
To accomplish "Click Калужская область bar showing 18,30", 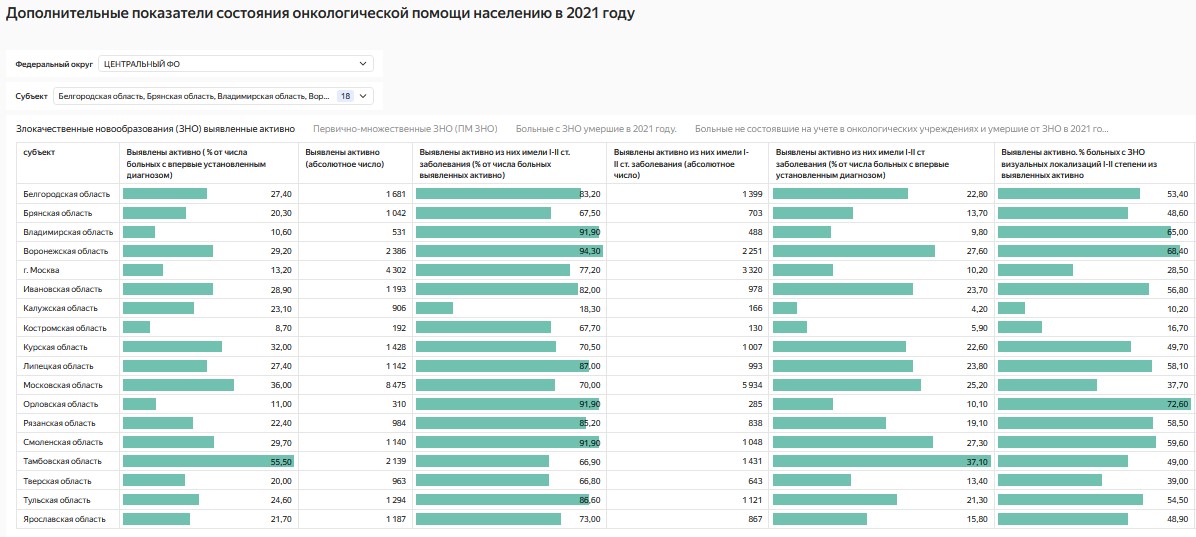I will coord(435,309).
